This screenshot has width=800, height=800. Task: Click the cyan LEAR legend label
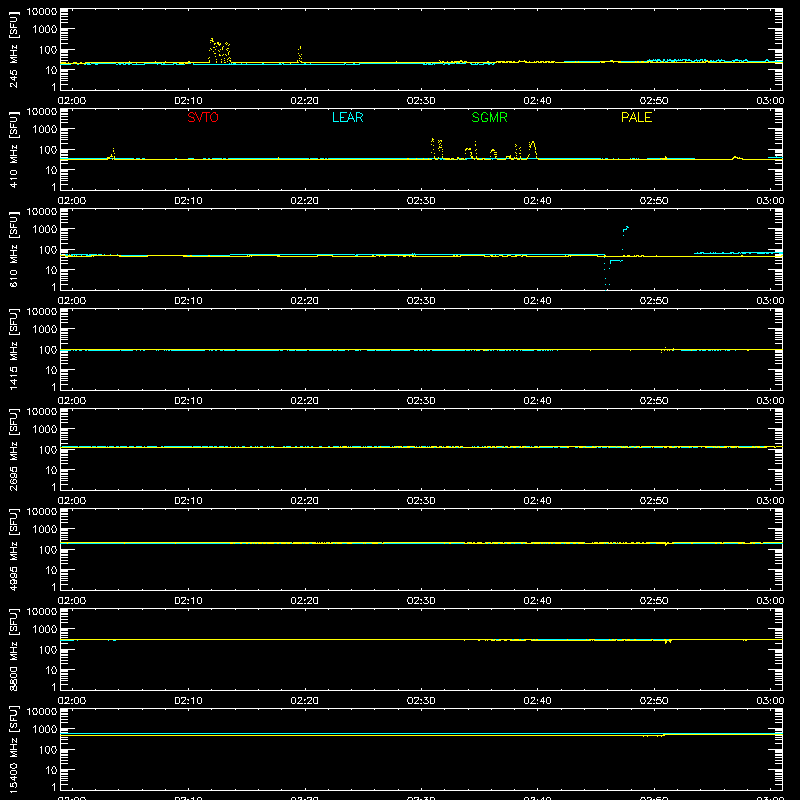[x=347, y=117]
